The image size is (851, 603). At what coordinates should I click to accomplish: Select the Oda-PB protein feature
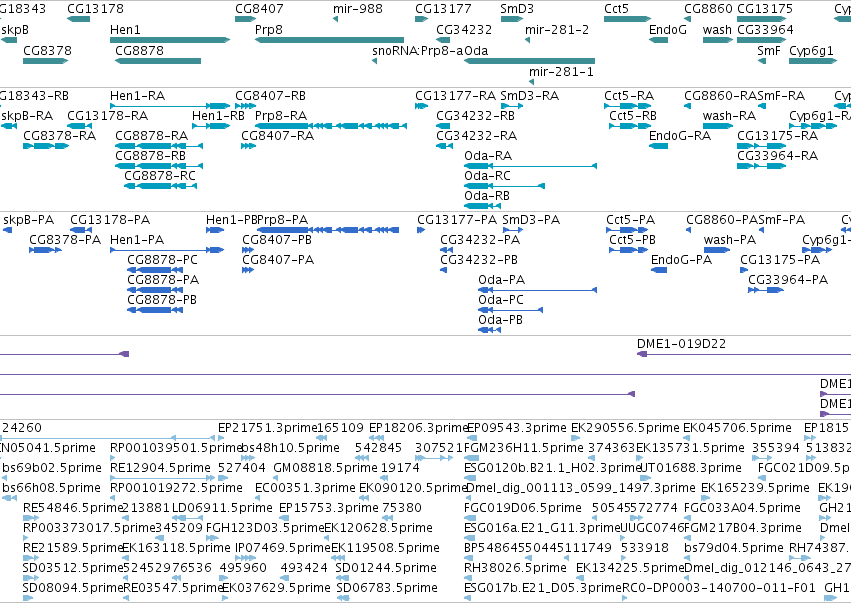point(489,331)
